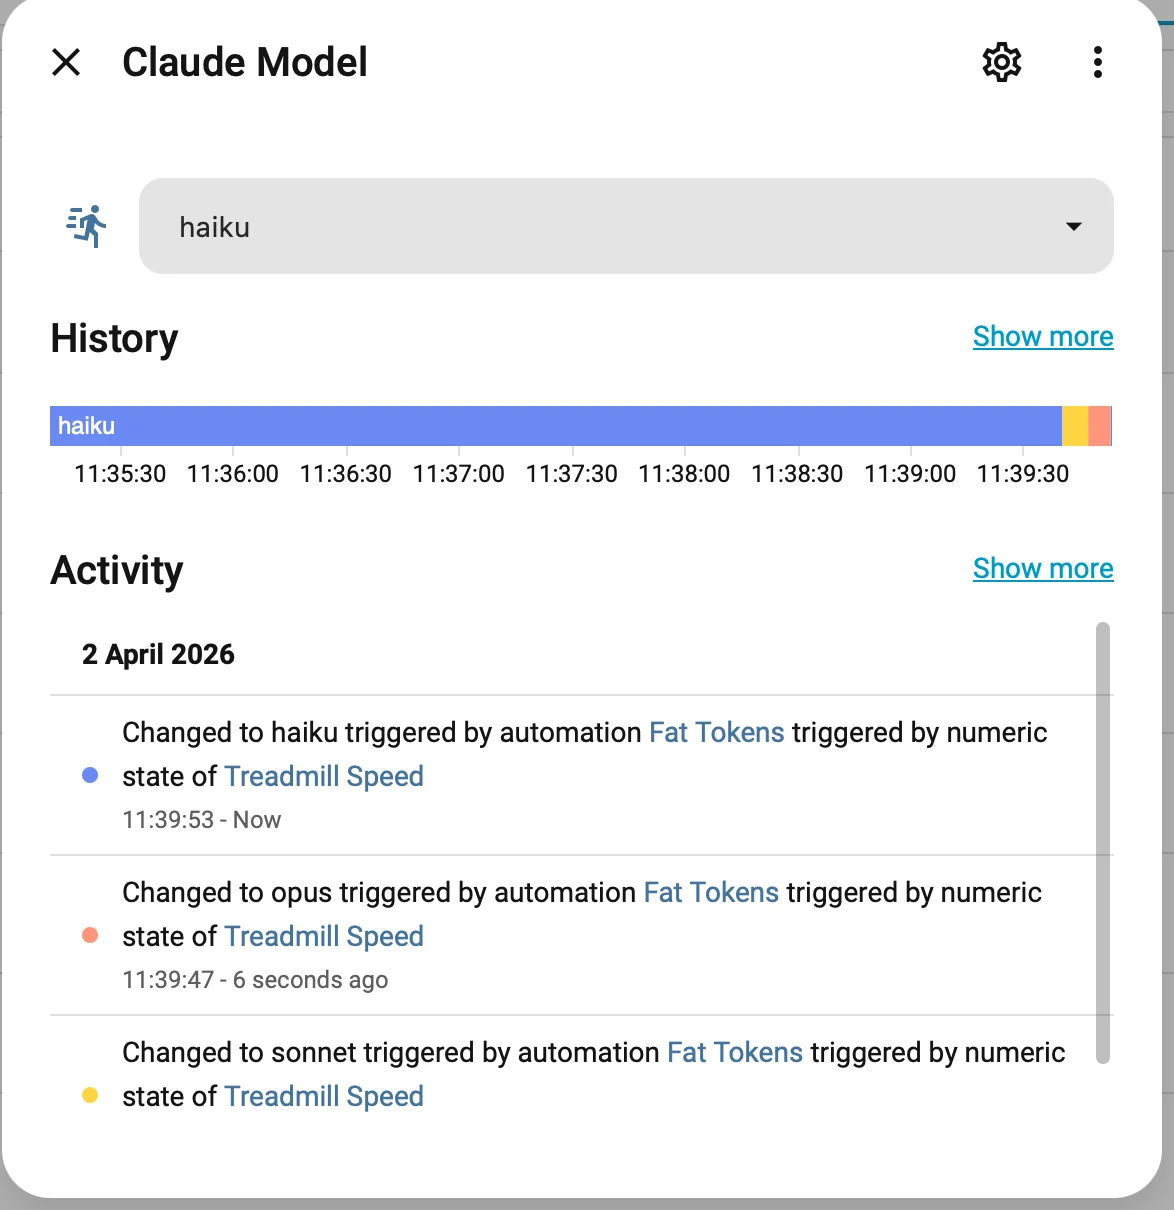1174x1210 pixels.
Task: Close the Claude Model dialog
Action: point(66,62)
